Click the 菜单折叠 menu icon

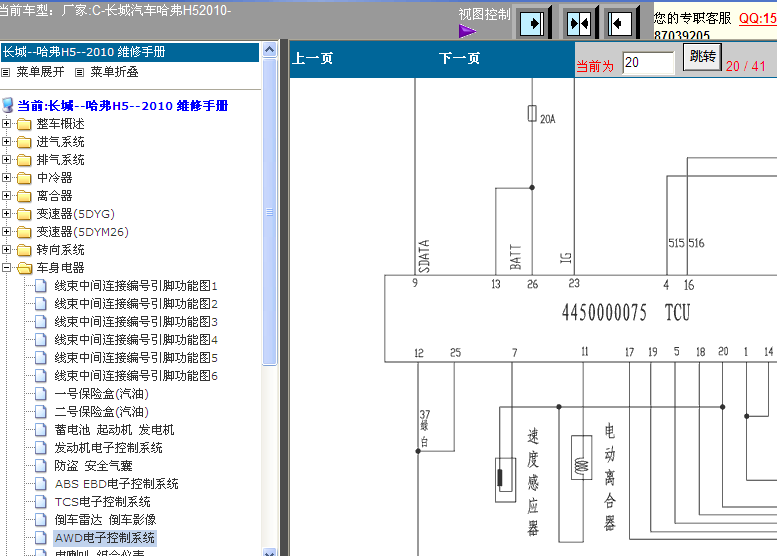tap(79, 72)
